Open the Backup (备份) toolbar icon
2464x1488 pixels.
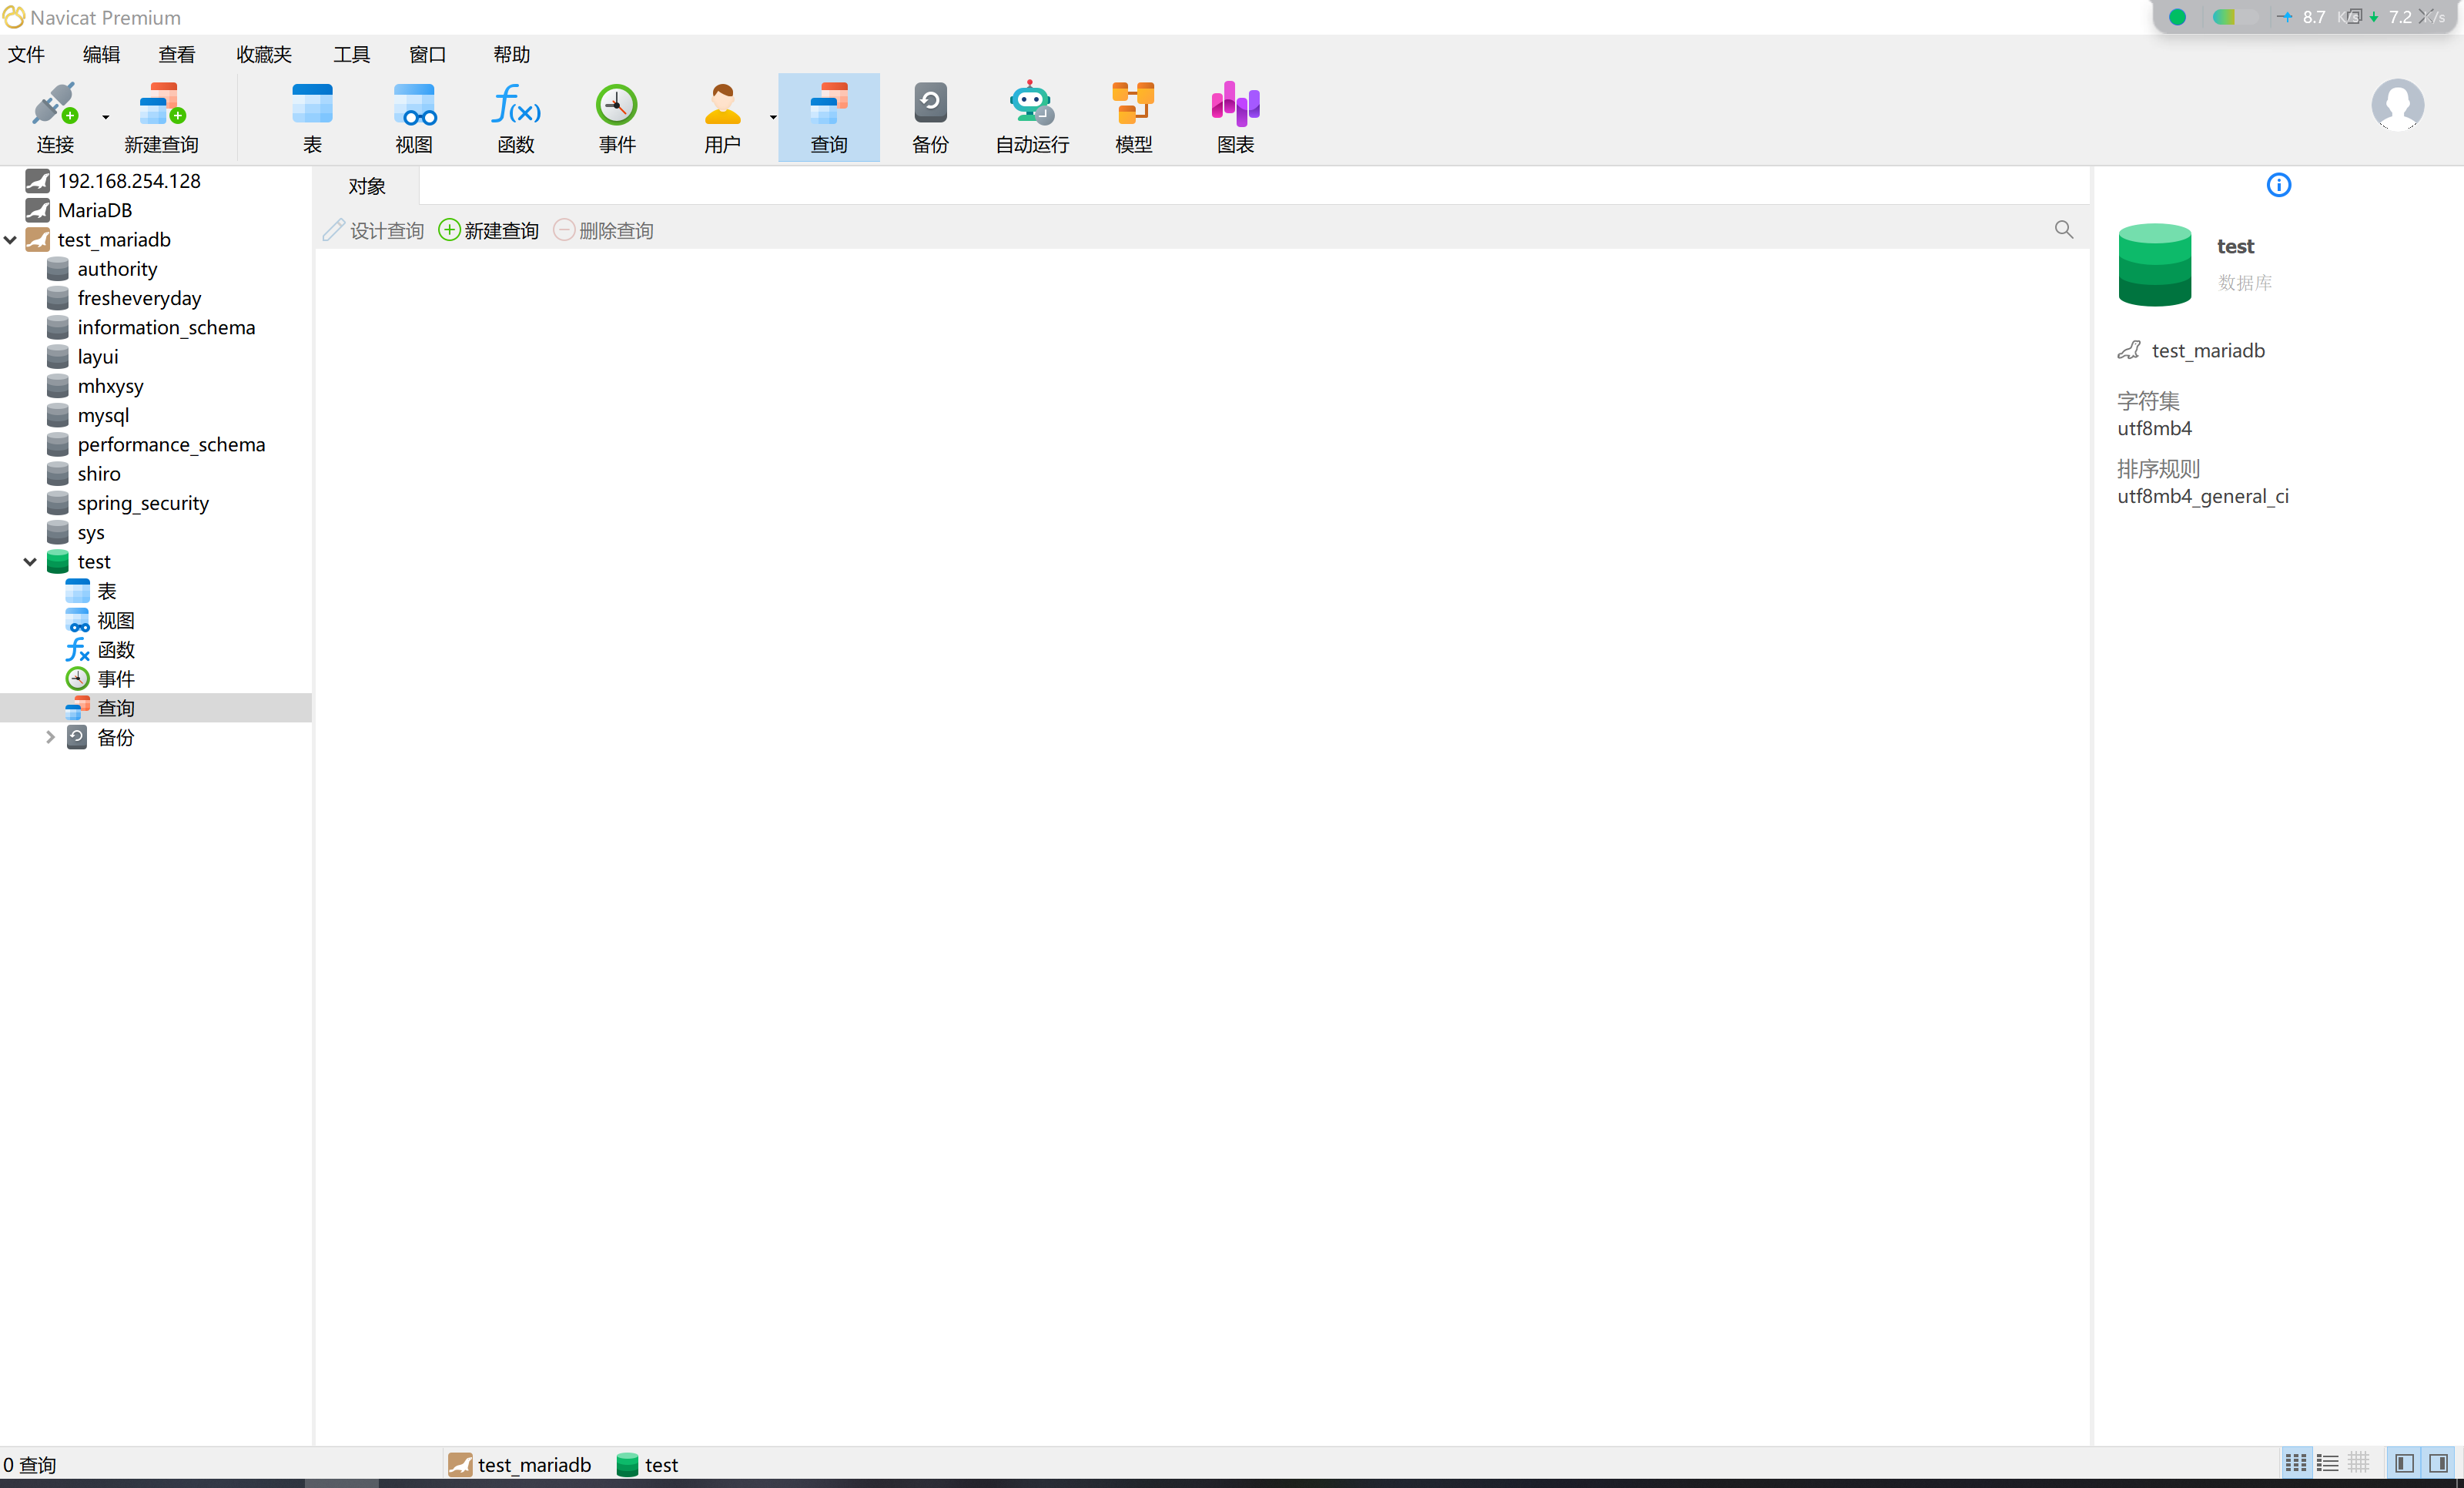[x=930, y=117]
